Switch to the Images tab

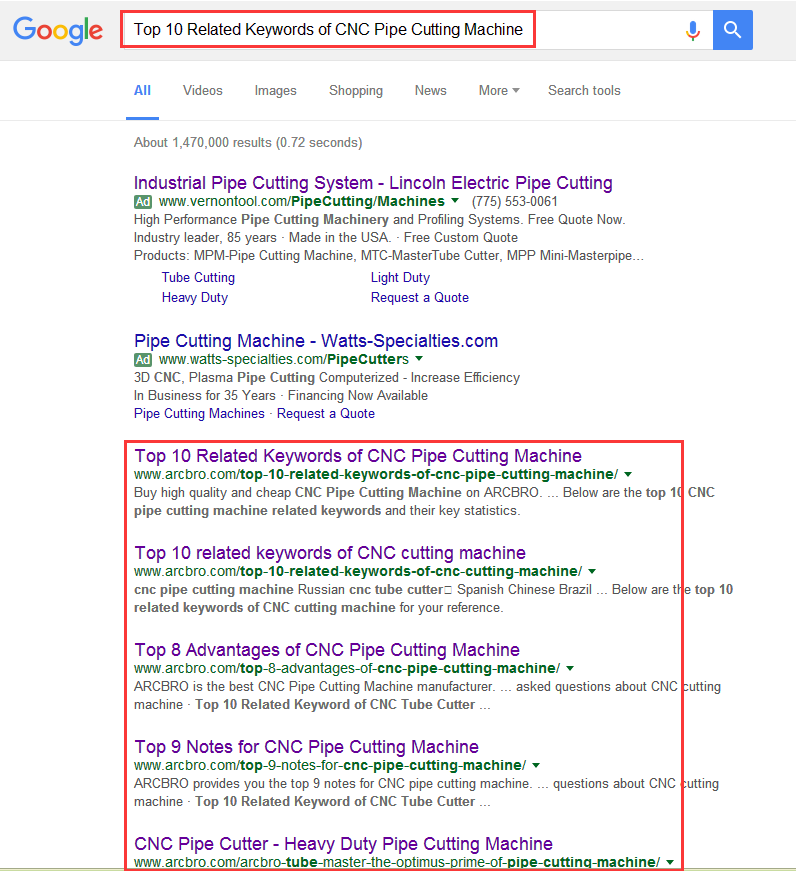click(x=275, y=91)
